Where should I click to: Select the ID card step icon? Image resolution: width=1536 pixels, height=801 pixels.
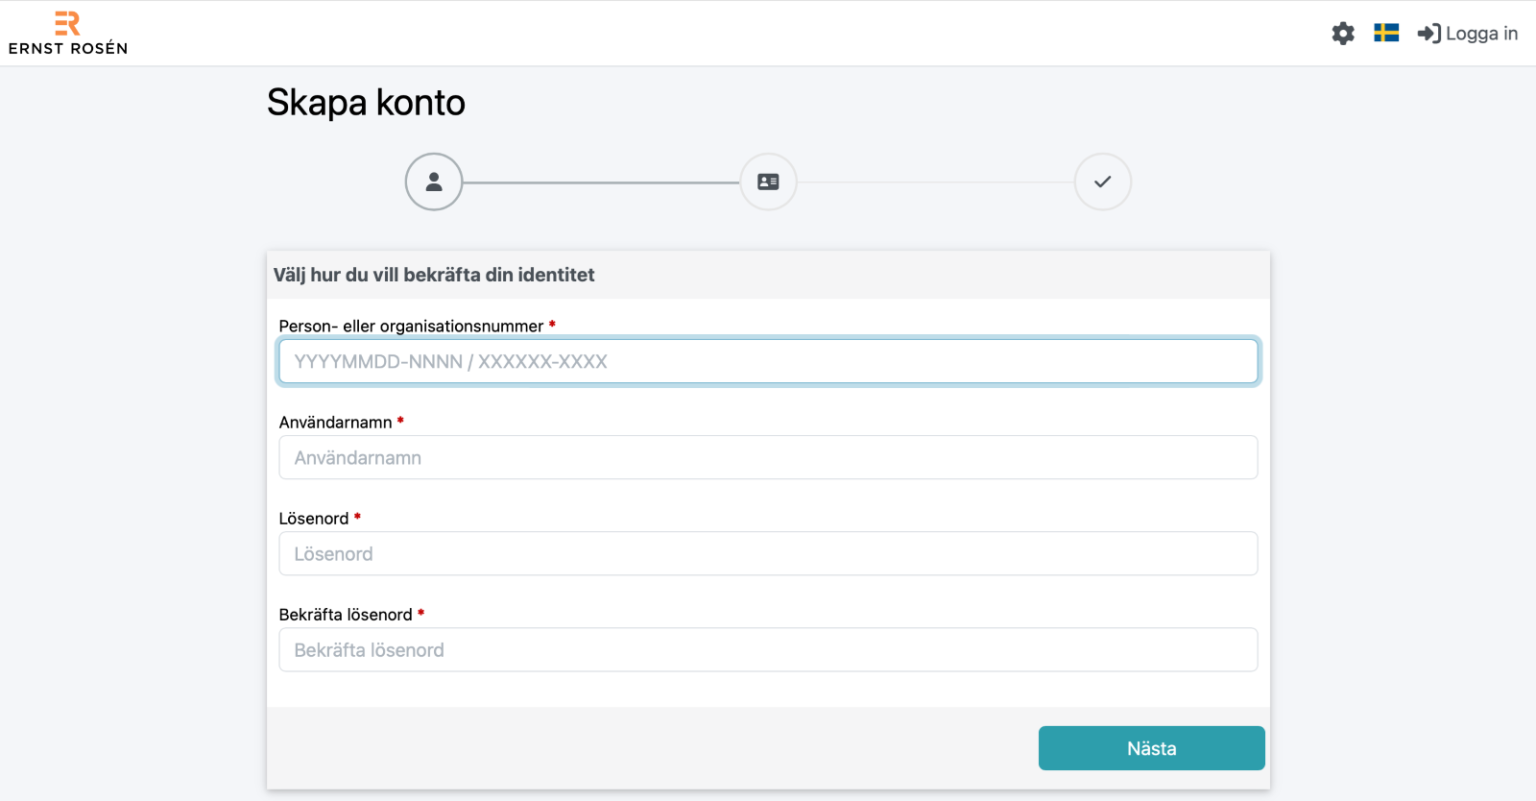[x=768, y=182]
